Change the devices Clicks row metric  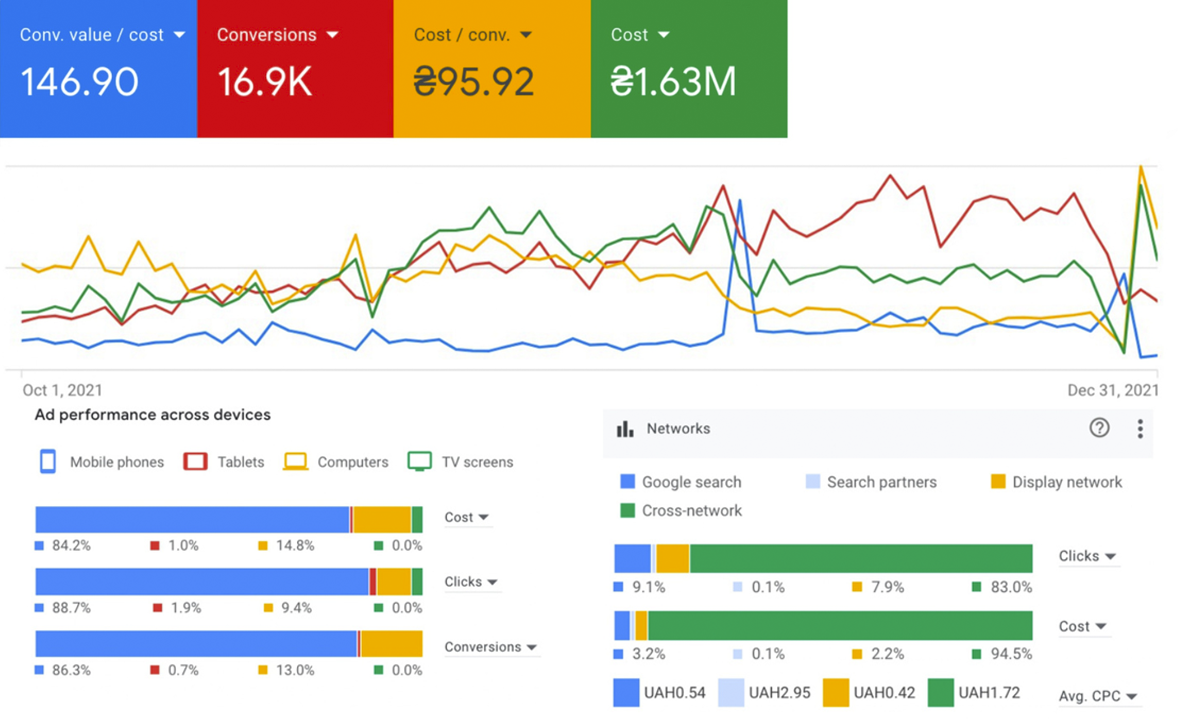click(470, 582)
